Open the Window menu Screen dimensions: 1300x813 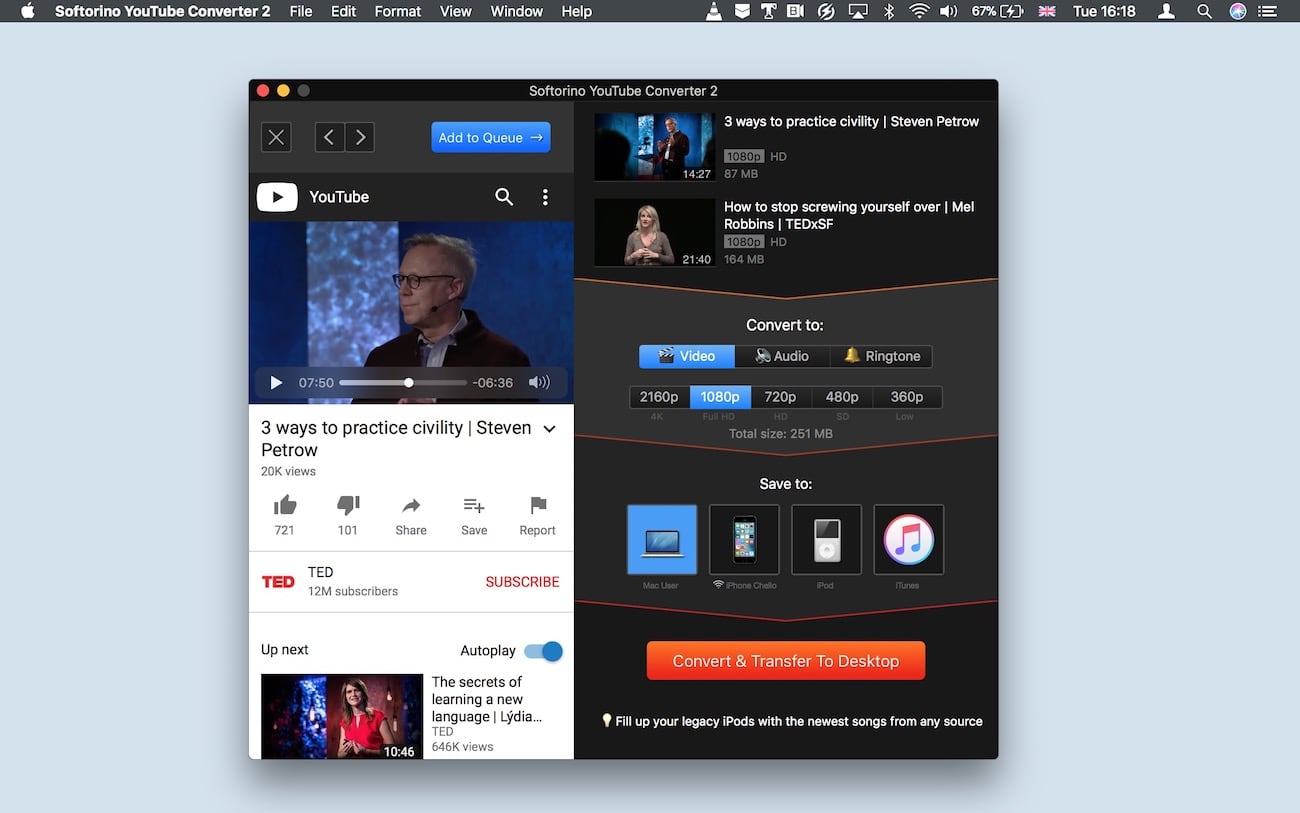click(517, 12)
